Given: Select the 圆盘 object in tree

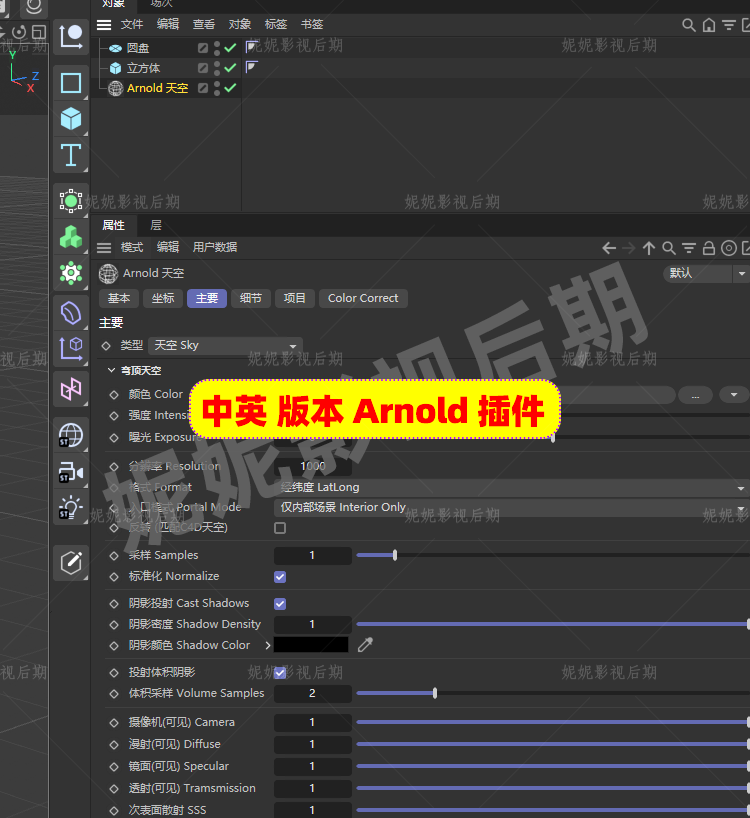Looking at the screenshot, I should point(138,48).
